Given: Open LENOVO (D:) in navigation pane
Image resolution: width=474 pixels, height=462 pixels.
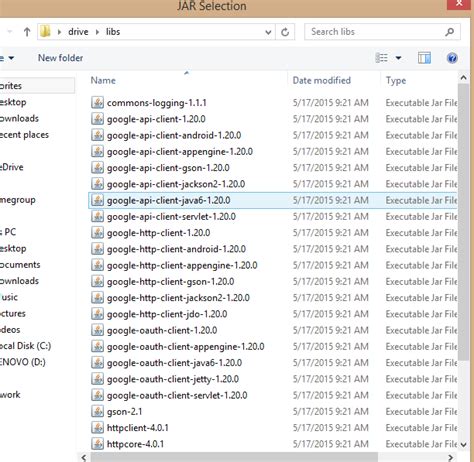Looking at the screenshot, I should pos(23,362).
